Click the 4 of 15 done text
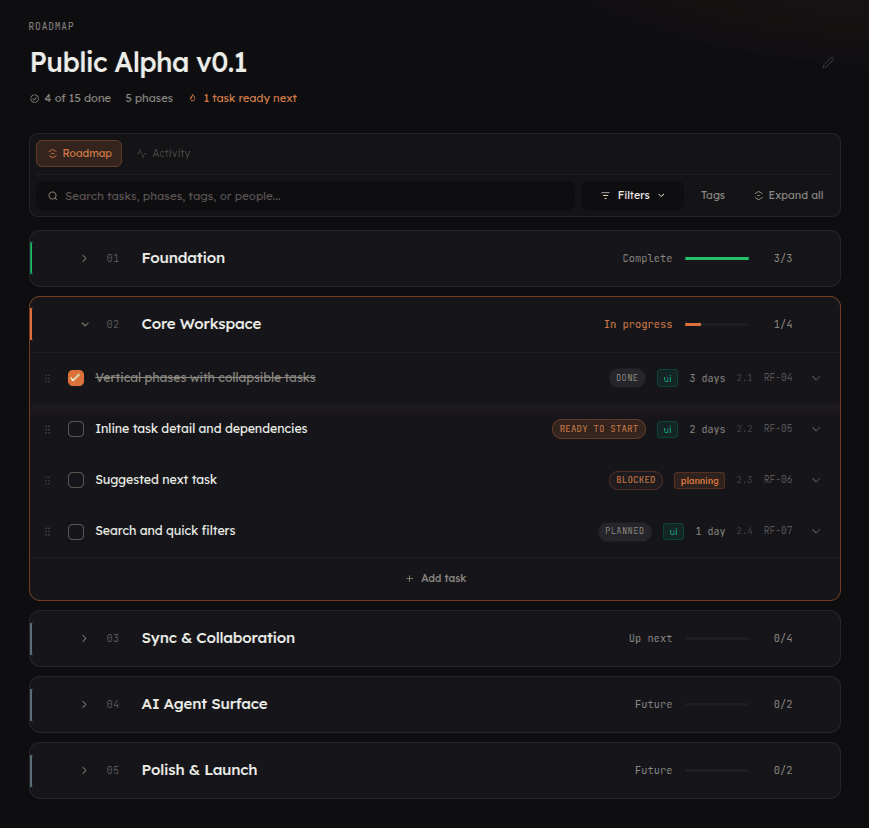869x828 pixels. click(x=78, y=98)
